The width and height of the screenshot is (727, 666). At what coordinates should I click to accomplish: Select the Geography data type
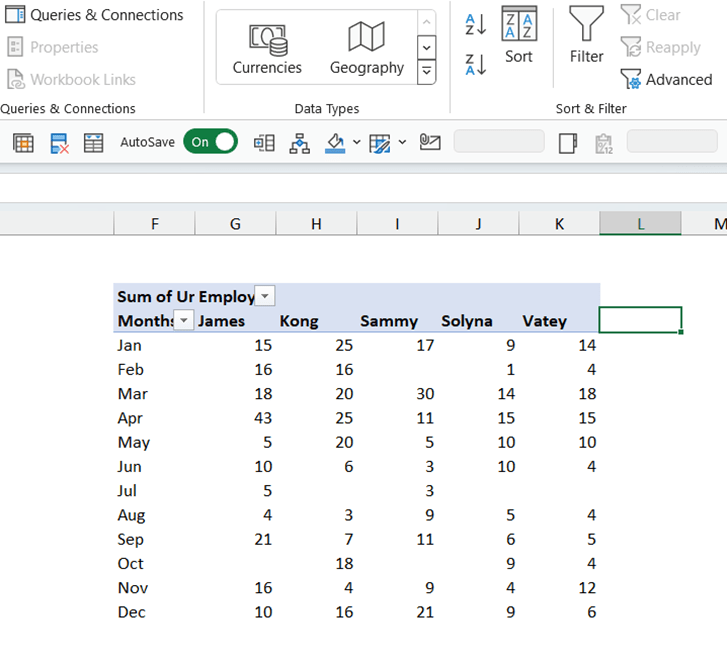point(367,48)
